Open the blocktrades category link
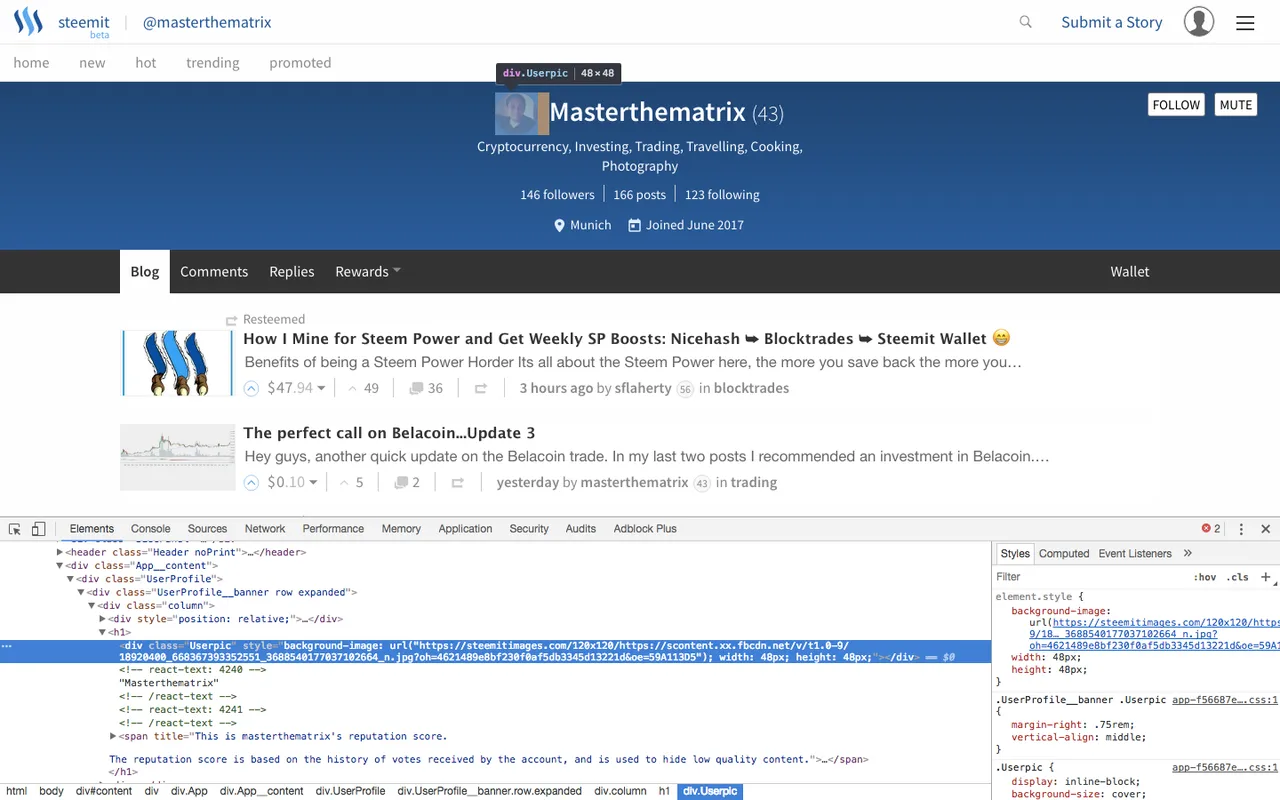The height and width of the screenshot is (800, 1280). tap(751, 388)
